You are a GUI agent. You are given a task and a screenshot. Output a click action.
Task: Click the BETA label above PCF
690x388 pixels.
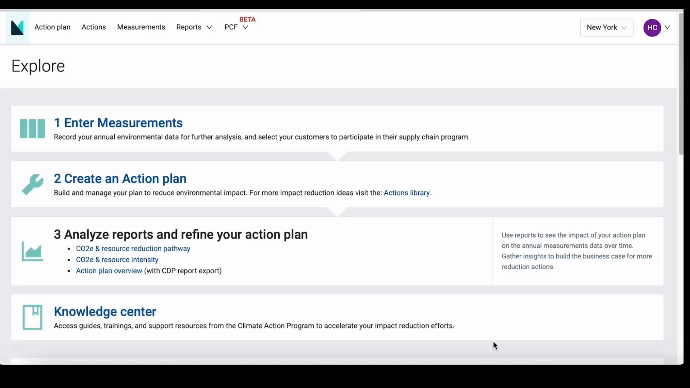[x=247, y=19]
